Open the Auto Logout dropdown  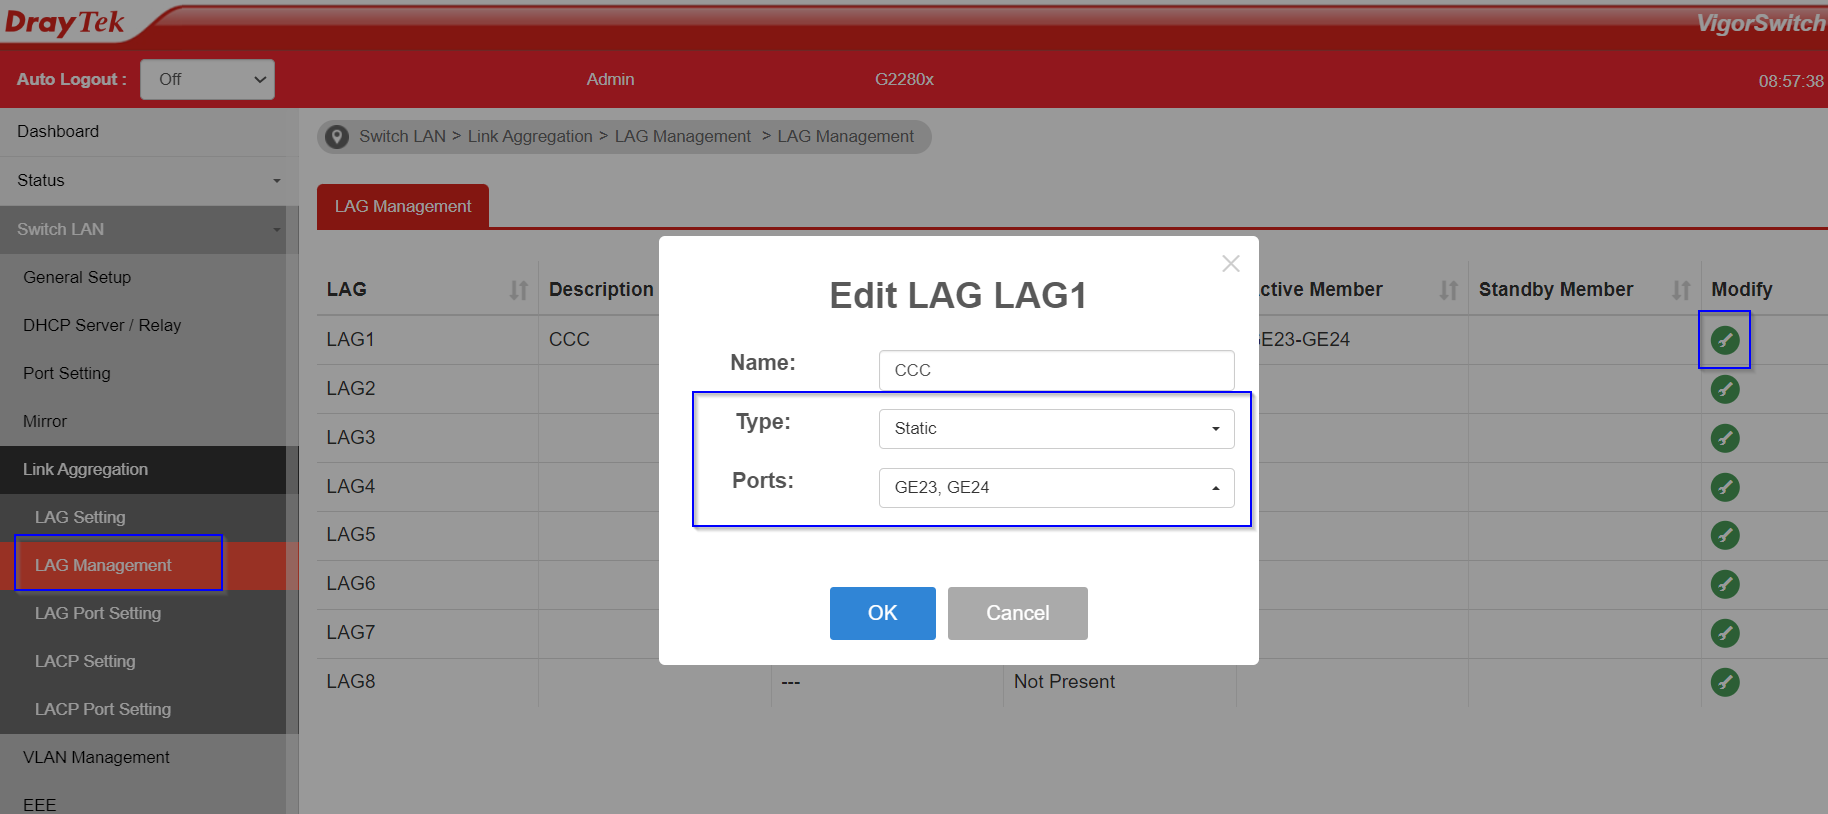207,80
